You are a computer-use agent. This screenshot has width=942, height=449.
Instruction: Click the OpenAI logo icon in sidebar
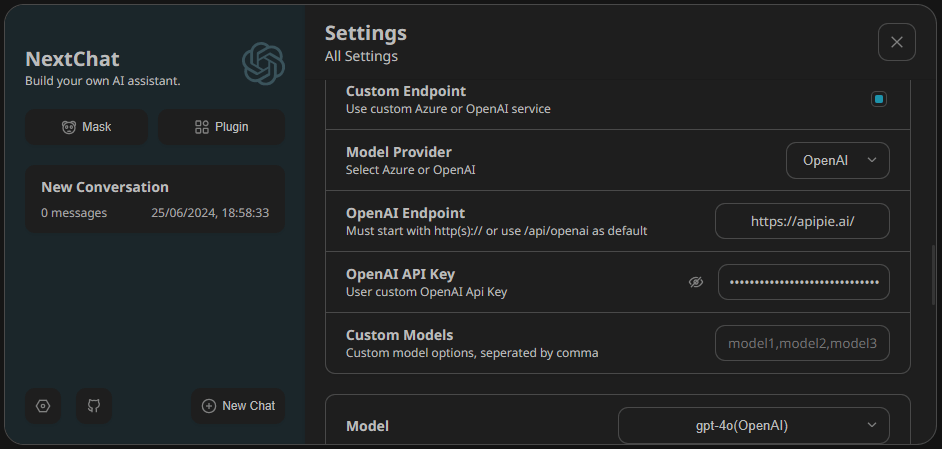tap(264, 64)
